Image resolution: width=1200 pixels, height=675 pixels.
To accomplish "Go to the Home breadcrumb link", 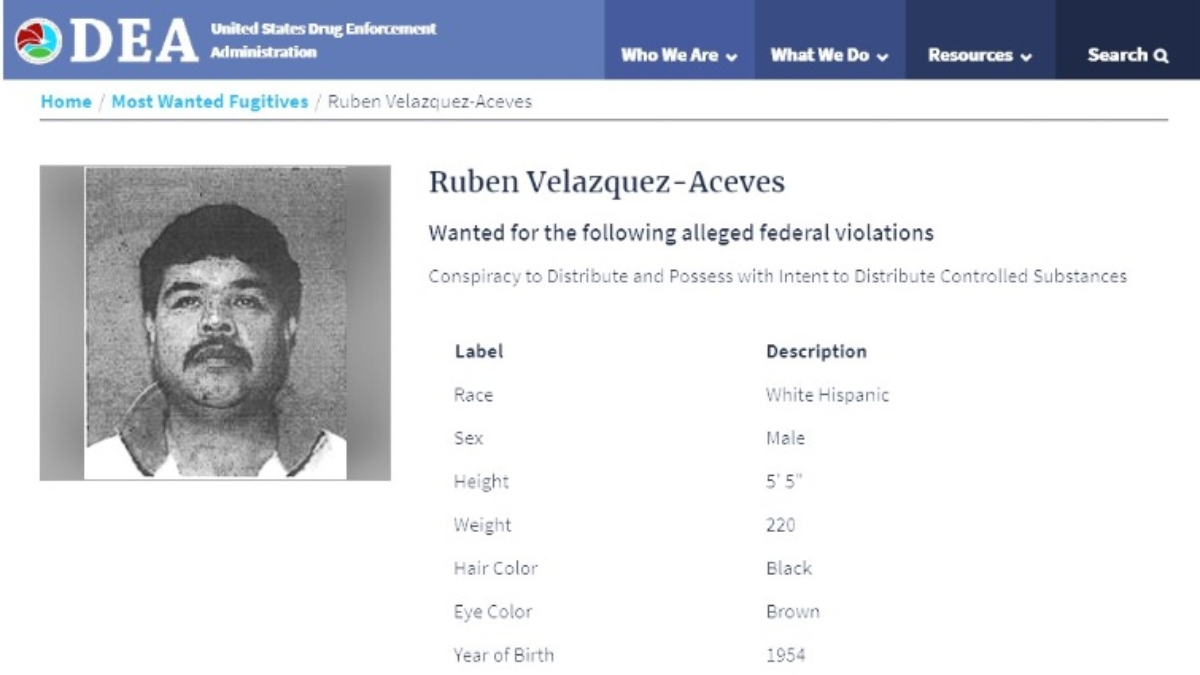I will pyautogui.click(x=66, y=102).
